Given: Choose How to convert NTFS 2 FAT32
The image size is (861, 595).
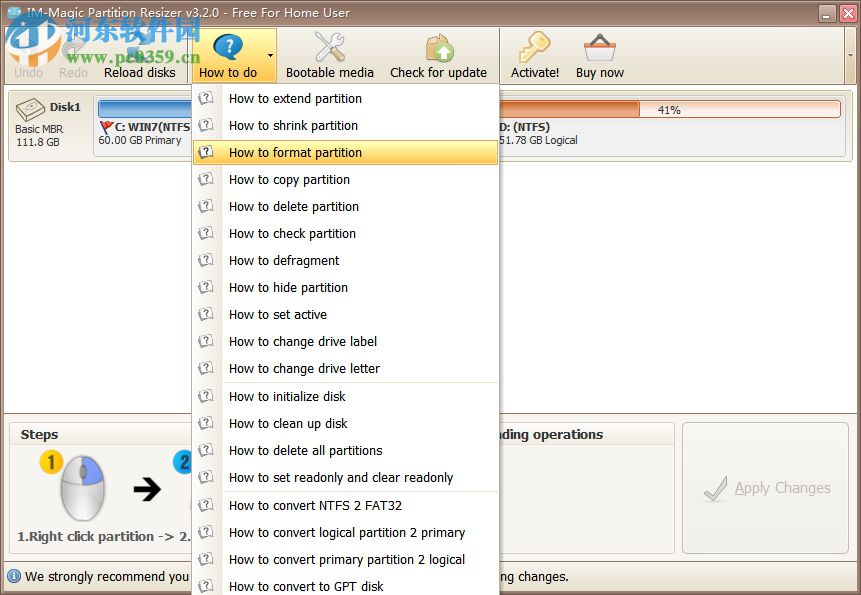Looking at the screenshot, I should [345, 505].
